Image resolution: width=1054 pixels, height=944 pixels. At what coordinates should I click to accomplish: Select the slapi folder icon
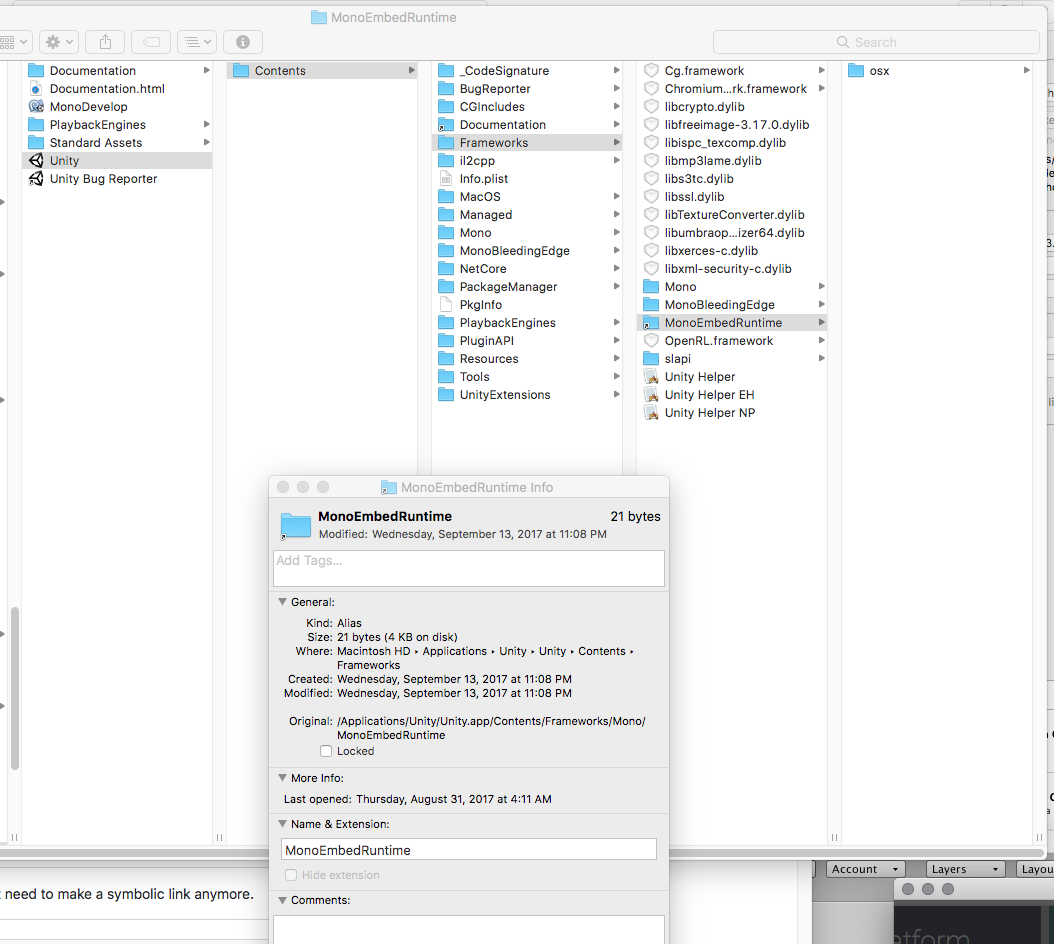pyautogui.click(x=651, y=359)
